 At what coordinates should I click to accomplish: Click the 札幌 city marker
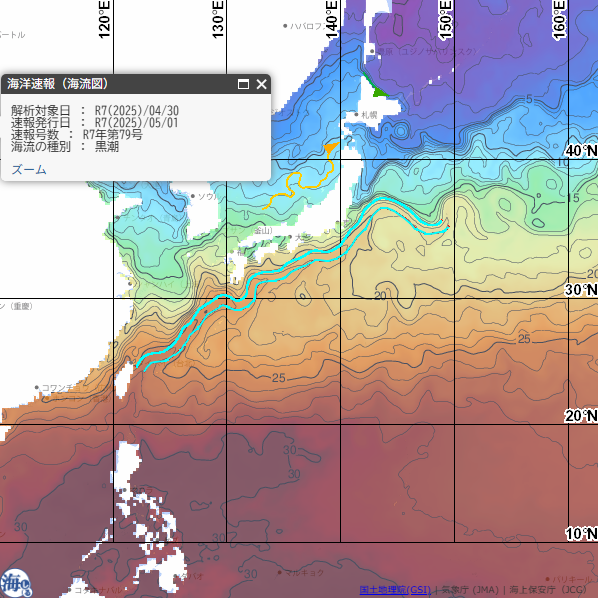tap(357, 114)
